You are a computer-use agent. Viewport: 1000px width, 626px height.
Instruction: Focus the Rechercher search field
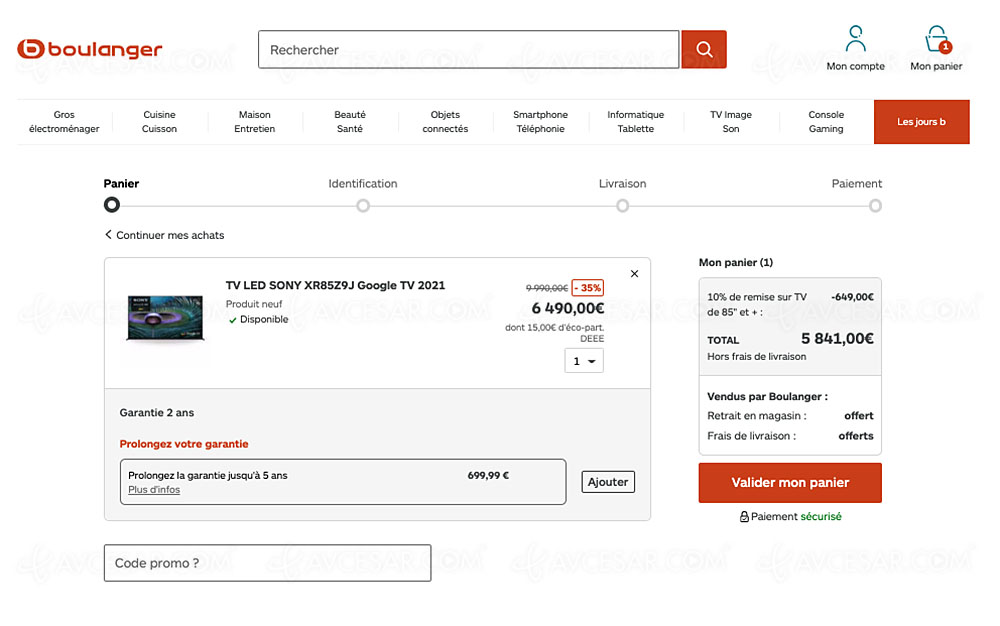(x=469, y=49)
